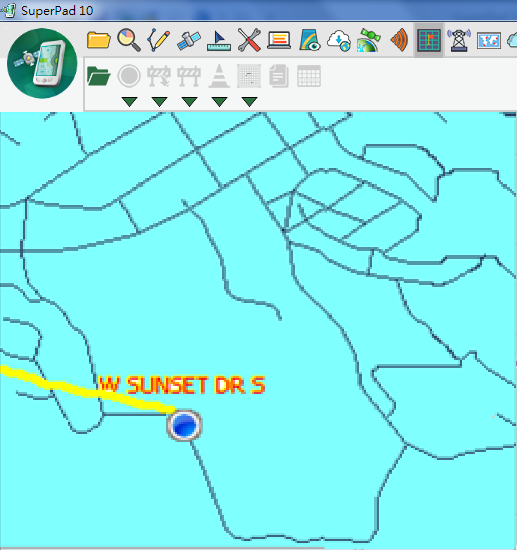This screenshot has width=517, height=550.
Task: Toggle the highlighted grid flag tool
Action: point(429,40)
